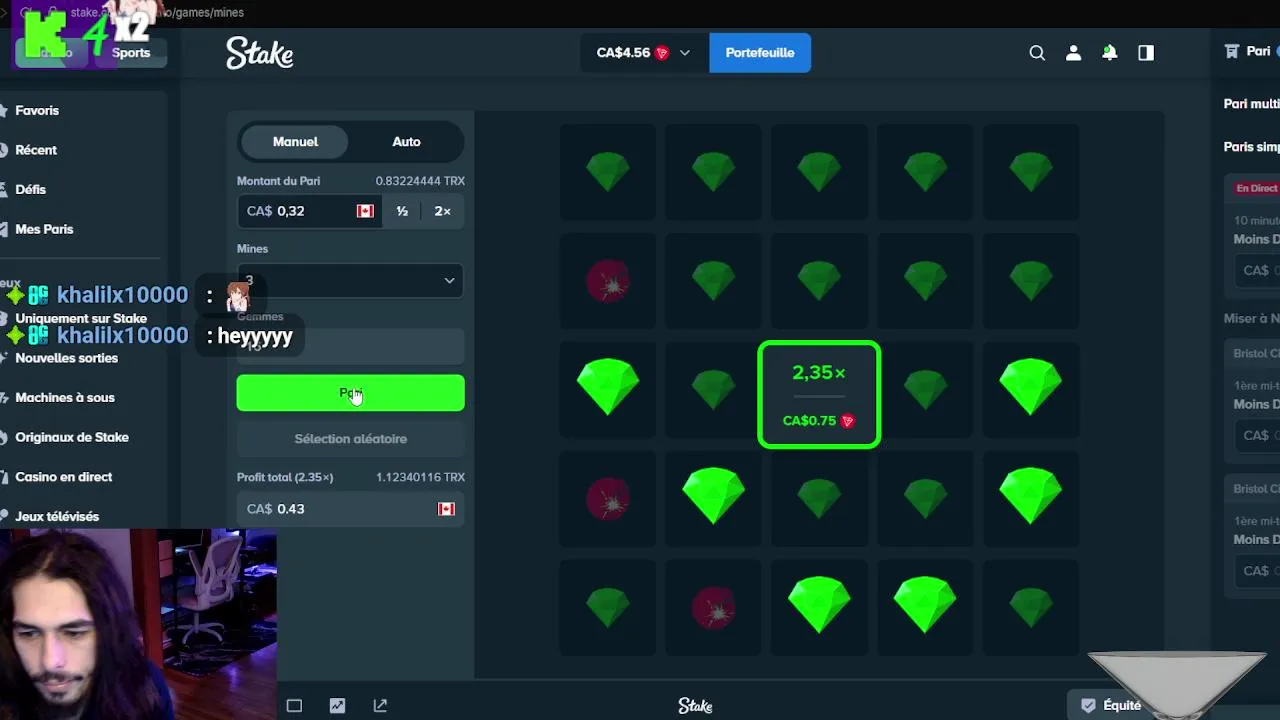Click the dim gem in bottom row's last column
1280x720 pixels.
[x=1031, y=606]
